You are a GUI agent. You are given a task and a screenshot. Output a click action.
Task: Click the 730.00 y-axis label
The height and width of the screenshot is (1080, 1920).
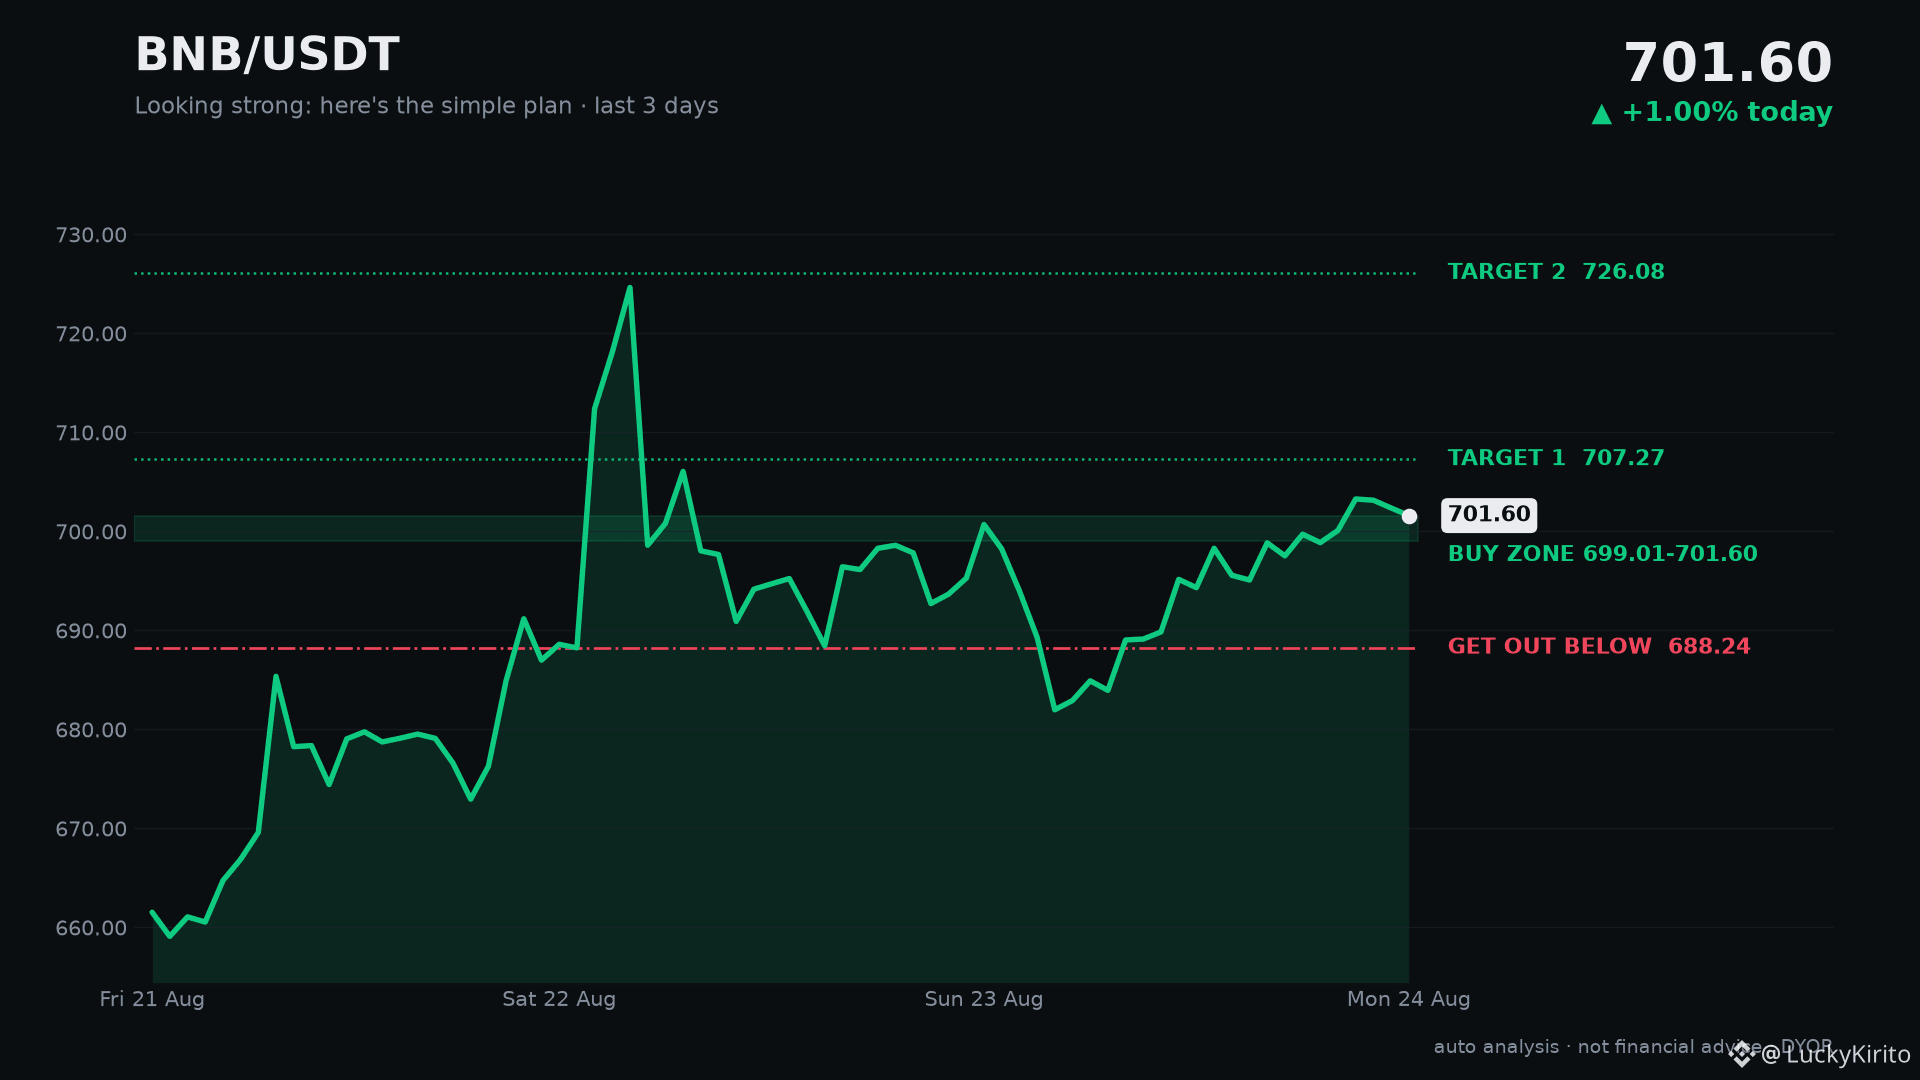pos(91,235)
